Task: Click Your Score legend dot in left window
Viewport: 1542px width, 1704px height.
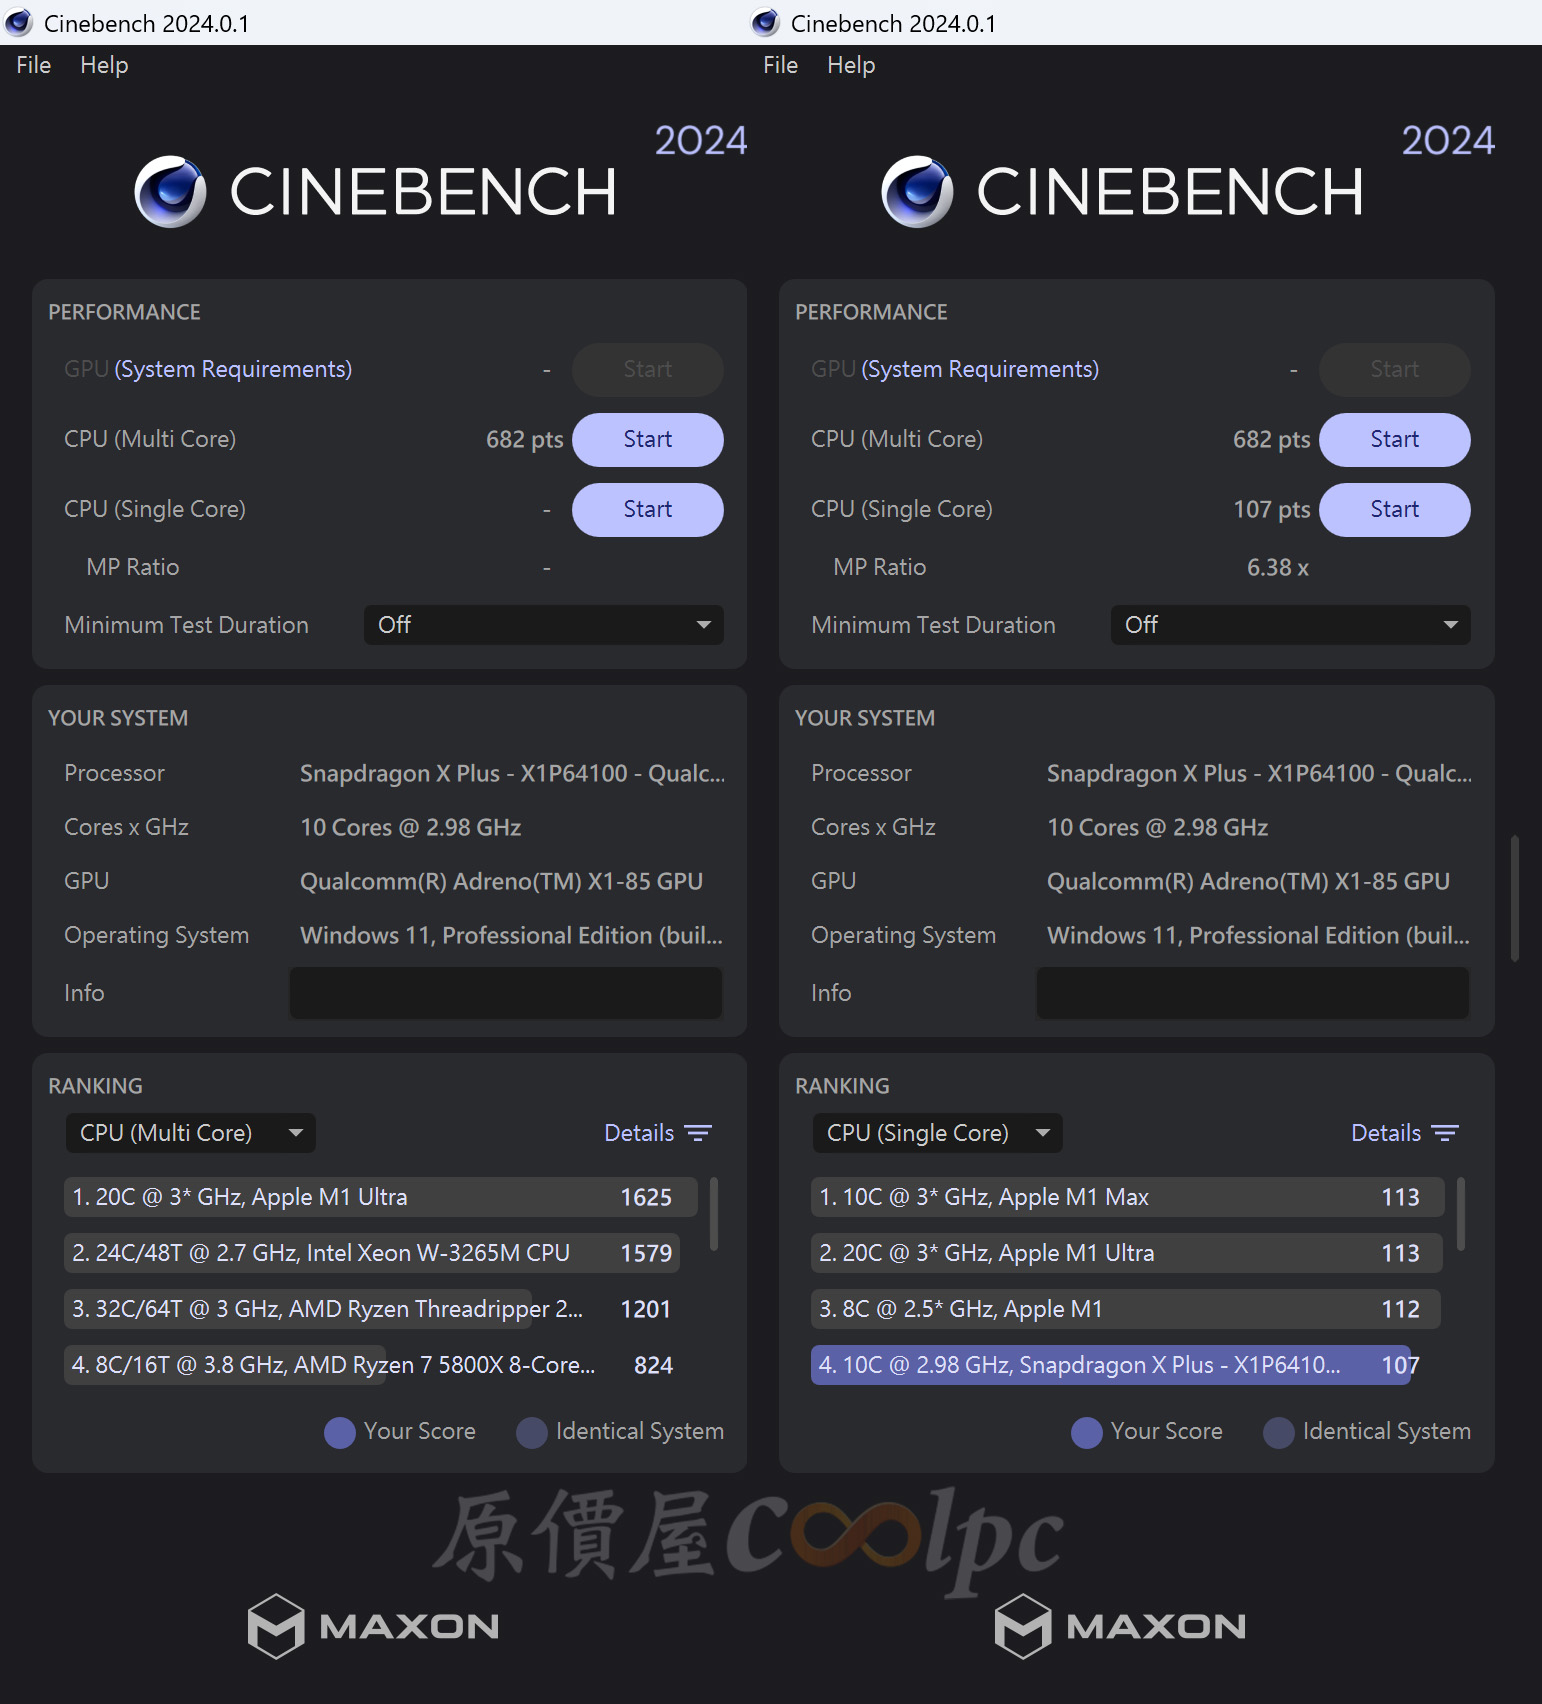Action: tap(340, 1432)
